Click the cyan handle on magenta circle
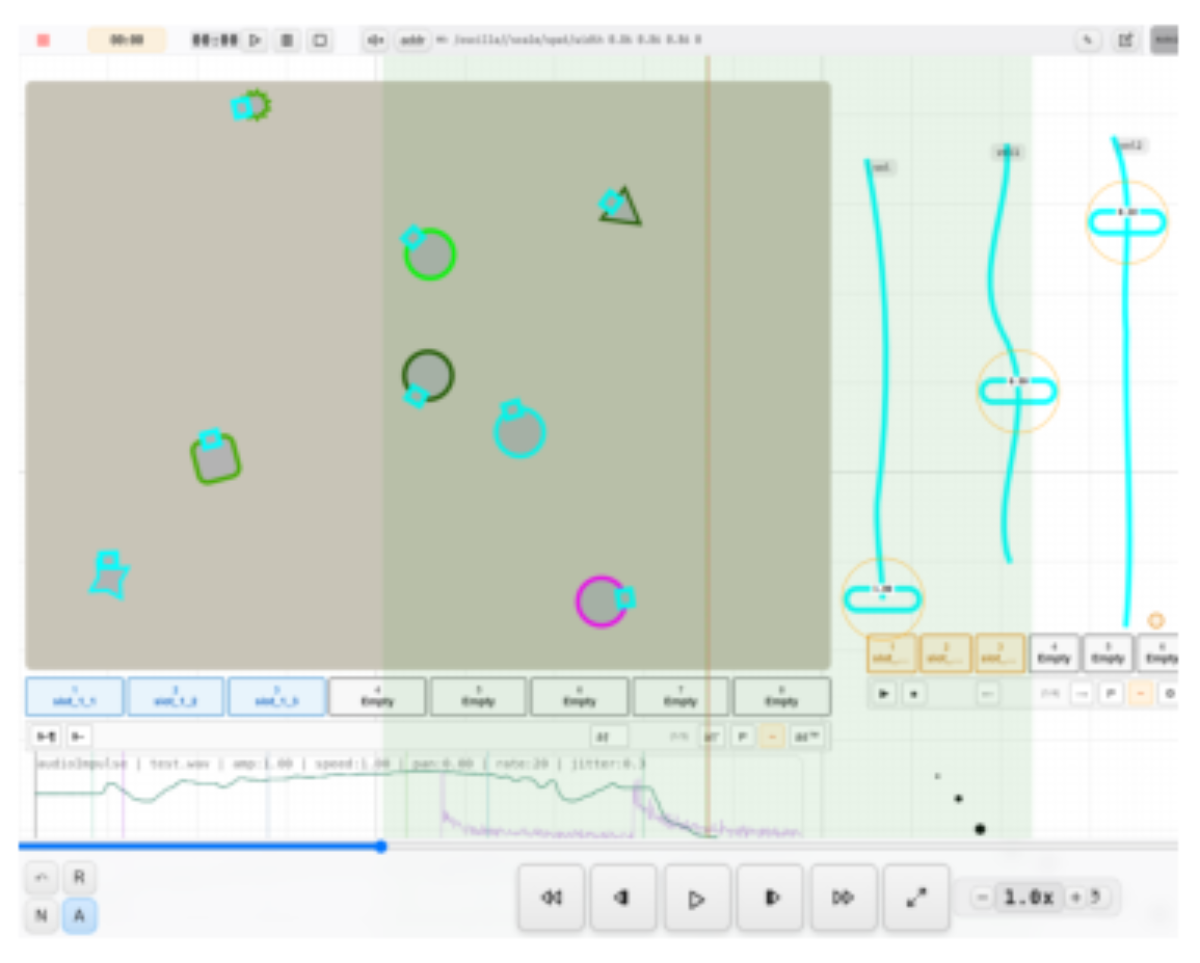This screenshot has height=963, width=1200. pyautogui.click(x=625, y=598)
